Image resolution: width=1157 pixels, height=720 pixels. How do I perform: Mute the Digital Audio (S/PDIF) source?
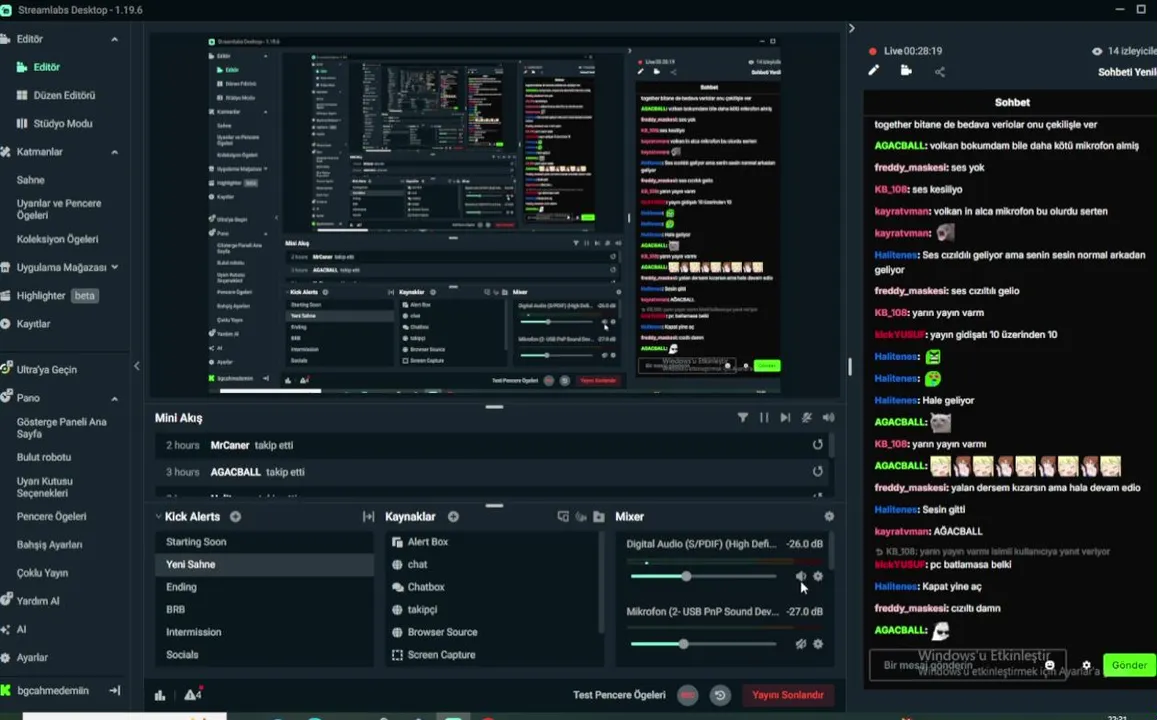(801, 576)
